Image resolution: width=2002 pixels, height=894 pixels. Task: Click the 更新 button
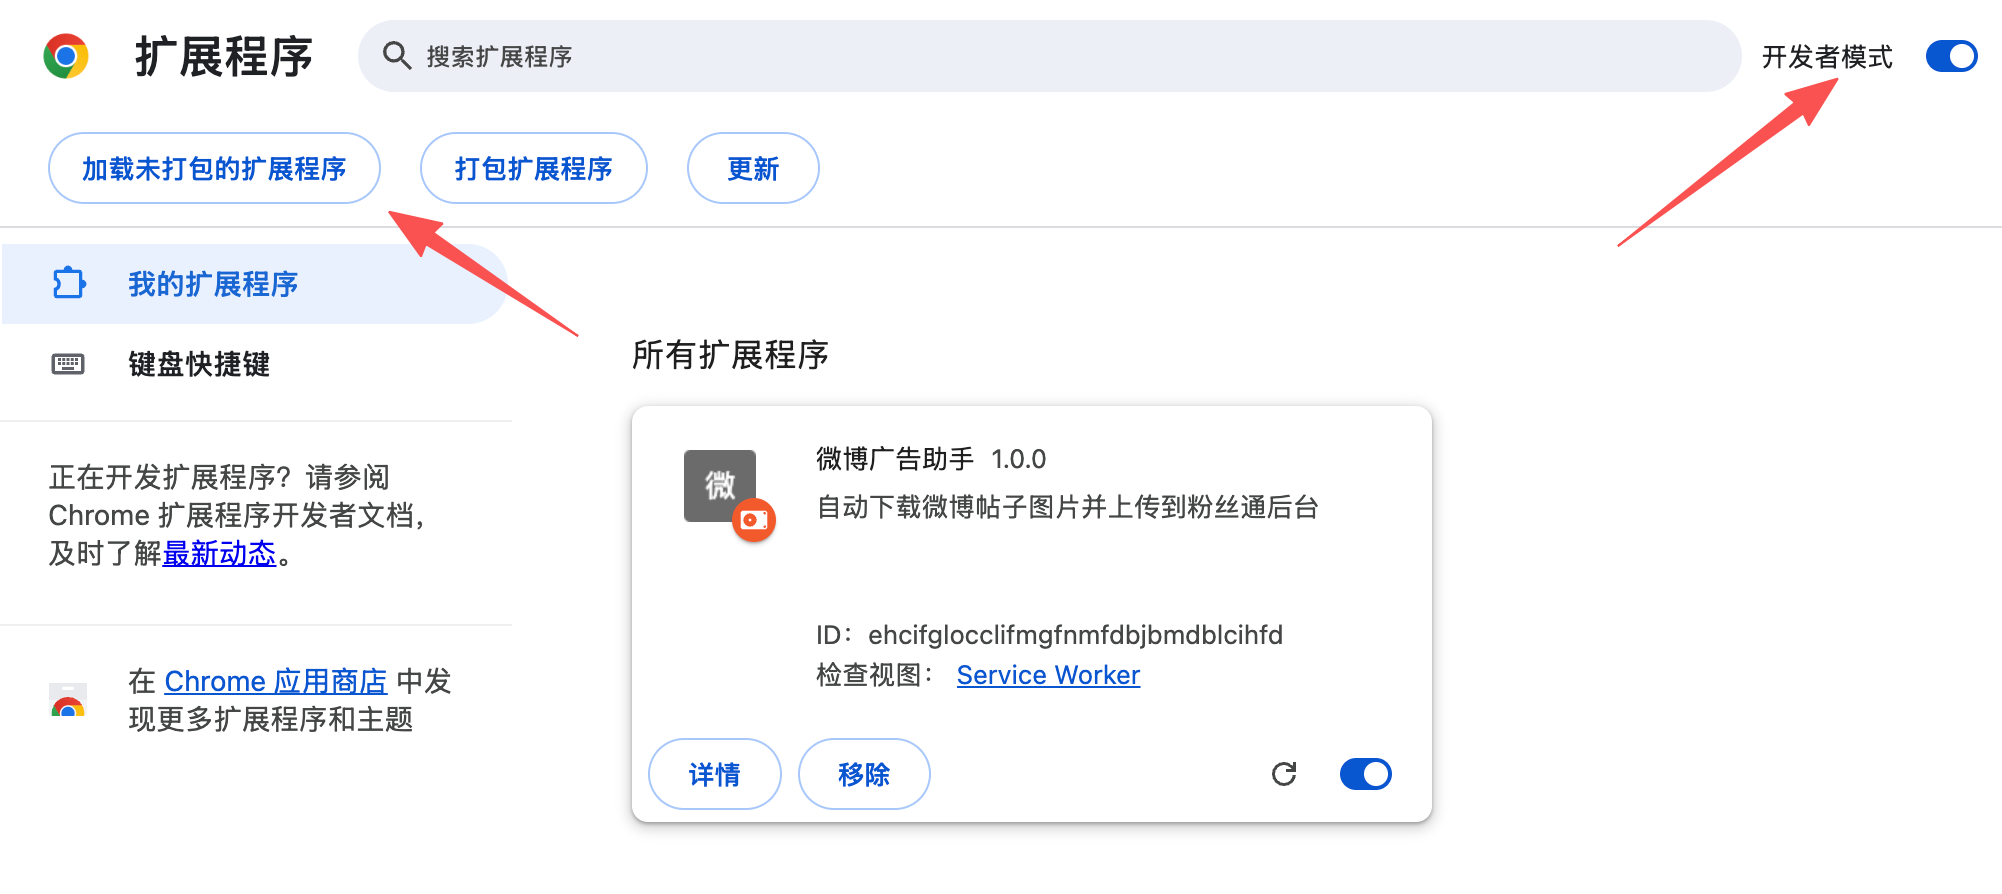[x=752, y=168]
